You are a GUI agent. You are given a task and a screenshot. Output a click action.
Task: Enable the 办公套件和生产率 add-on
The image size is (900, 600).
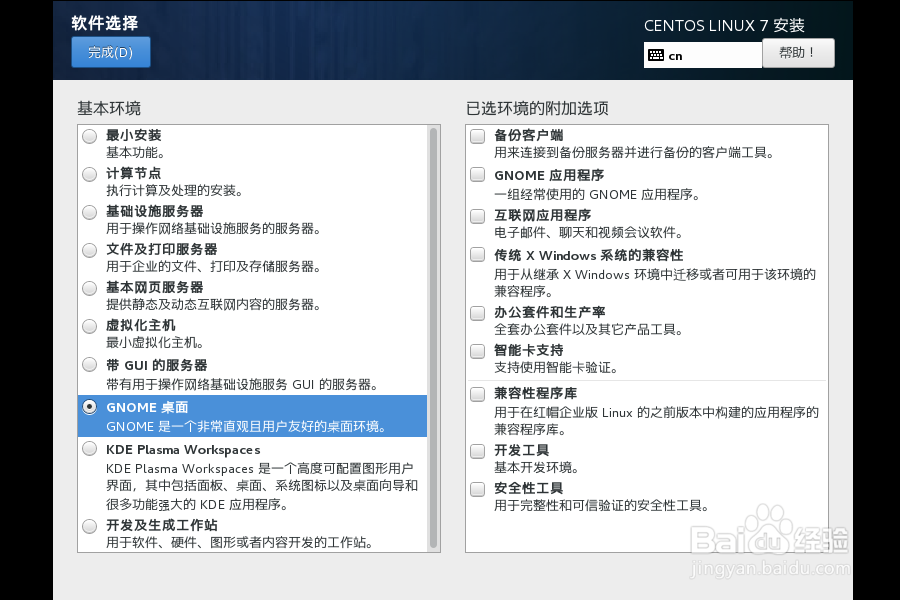click(477, 313)
